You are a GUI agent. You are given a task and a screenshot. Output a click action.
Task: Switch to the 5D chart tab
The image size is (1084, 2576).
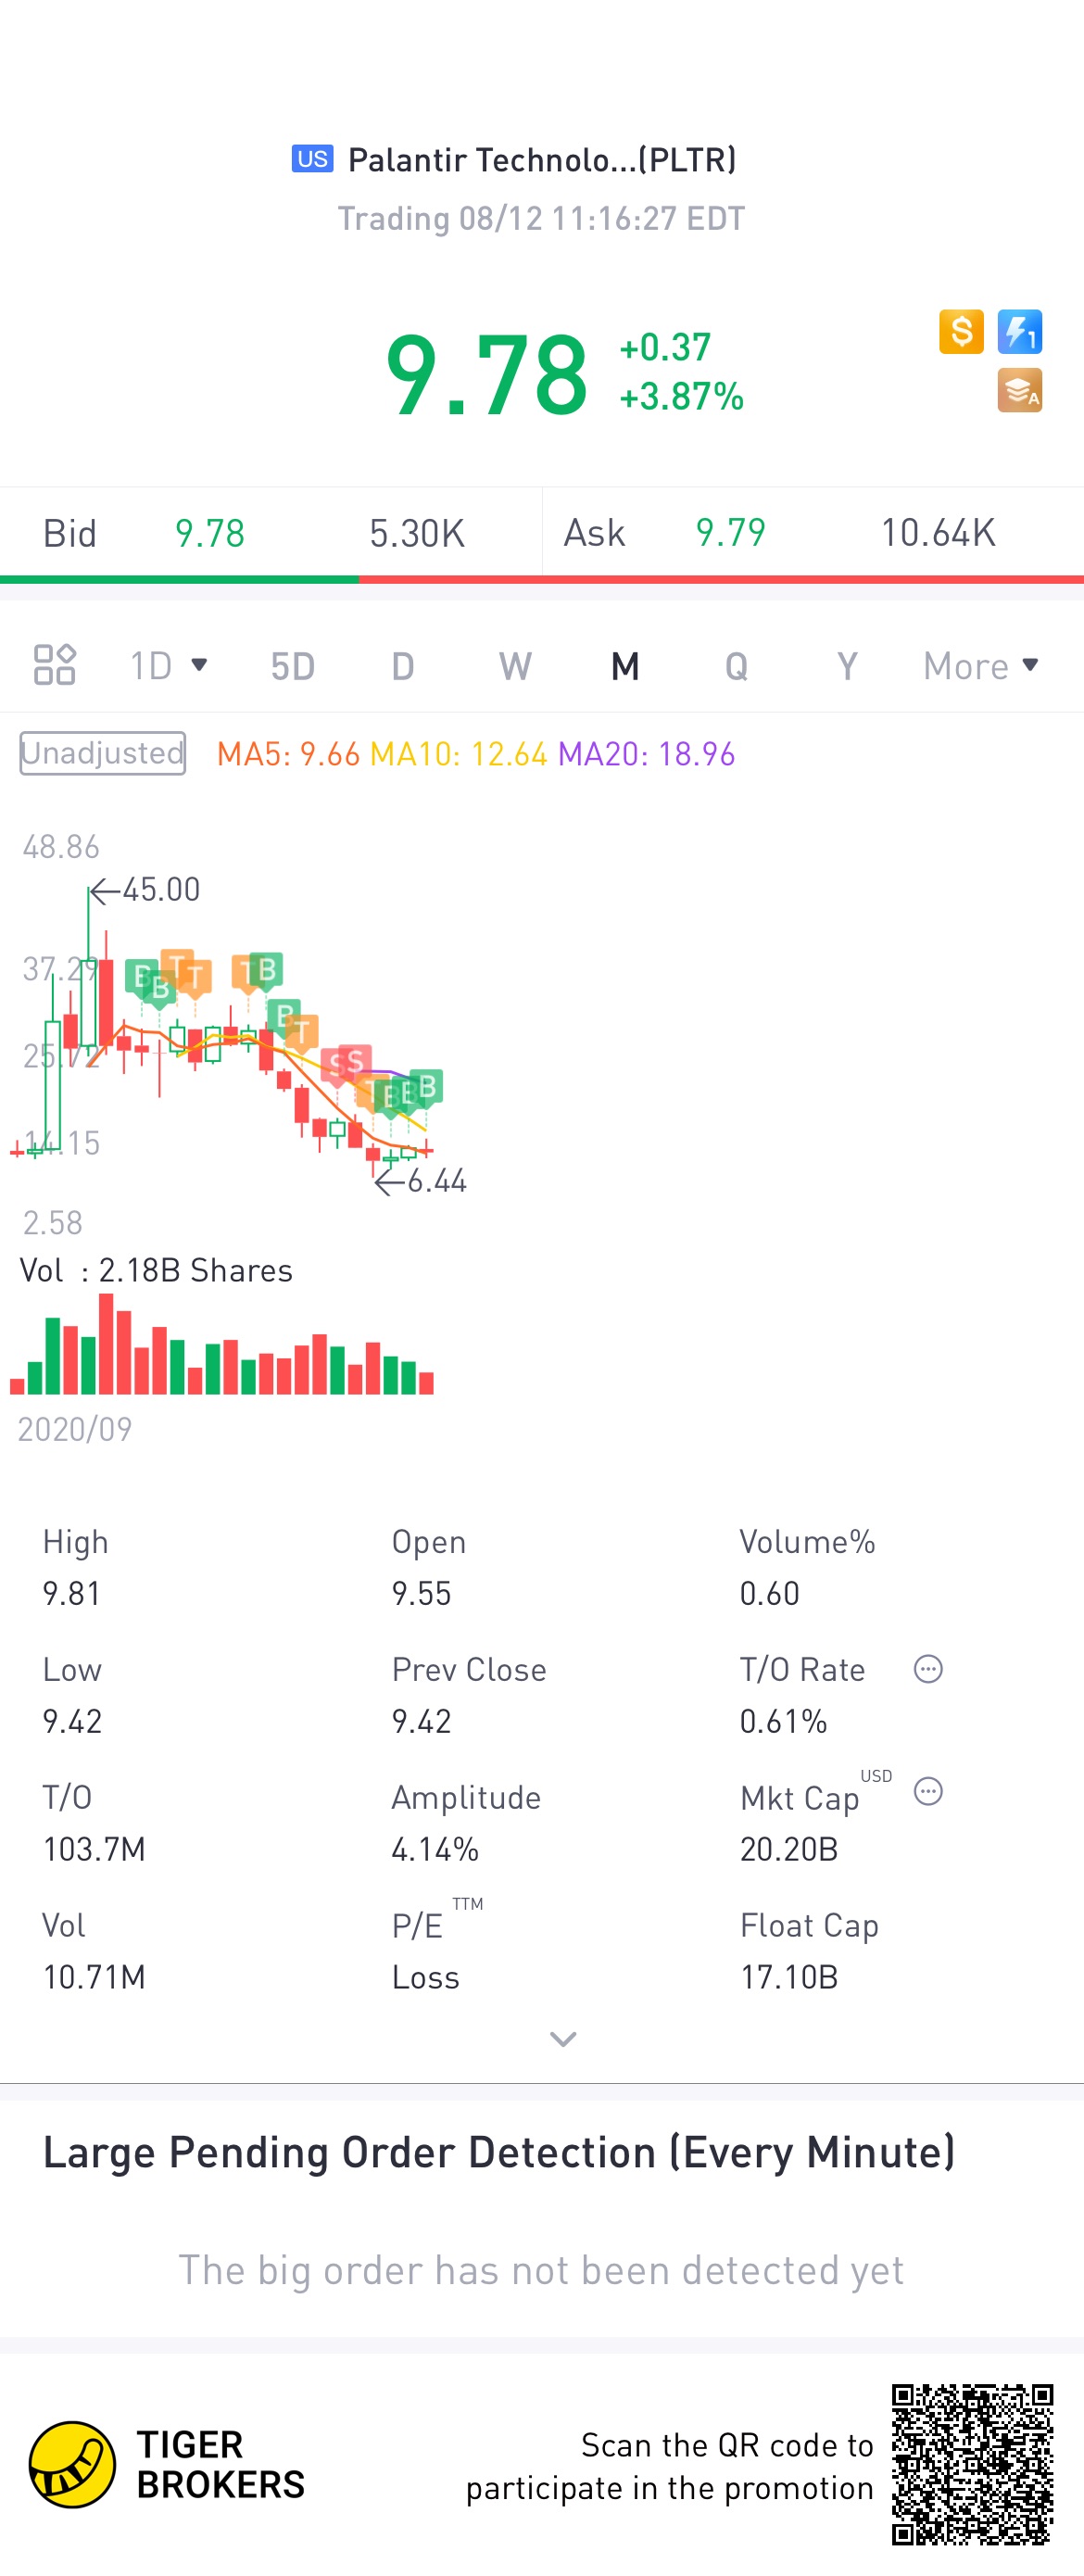293,665
